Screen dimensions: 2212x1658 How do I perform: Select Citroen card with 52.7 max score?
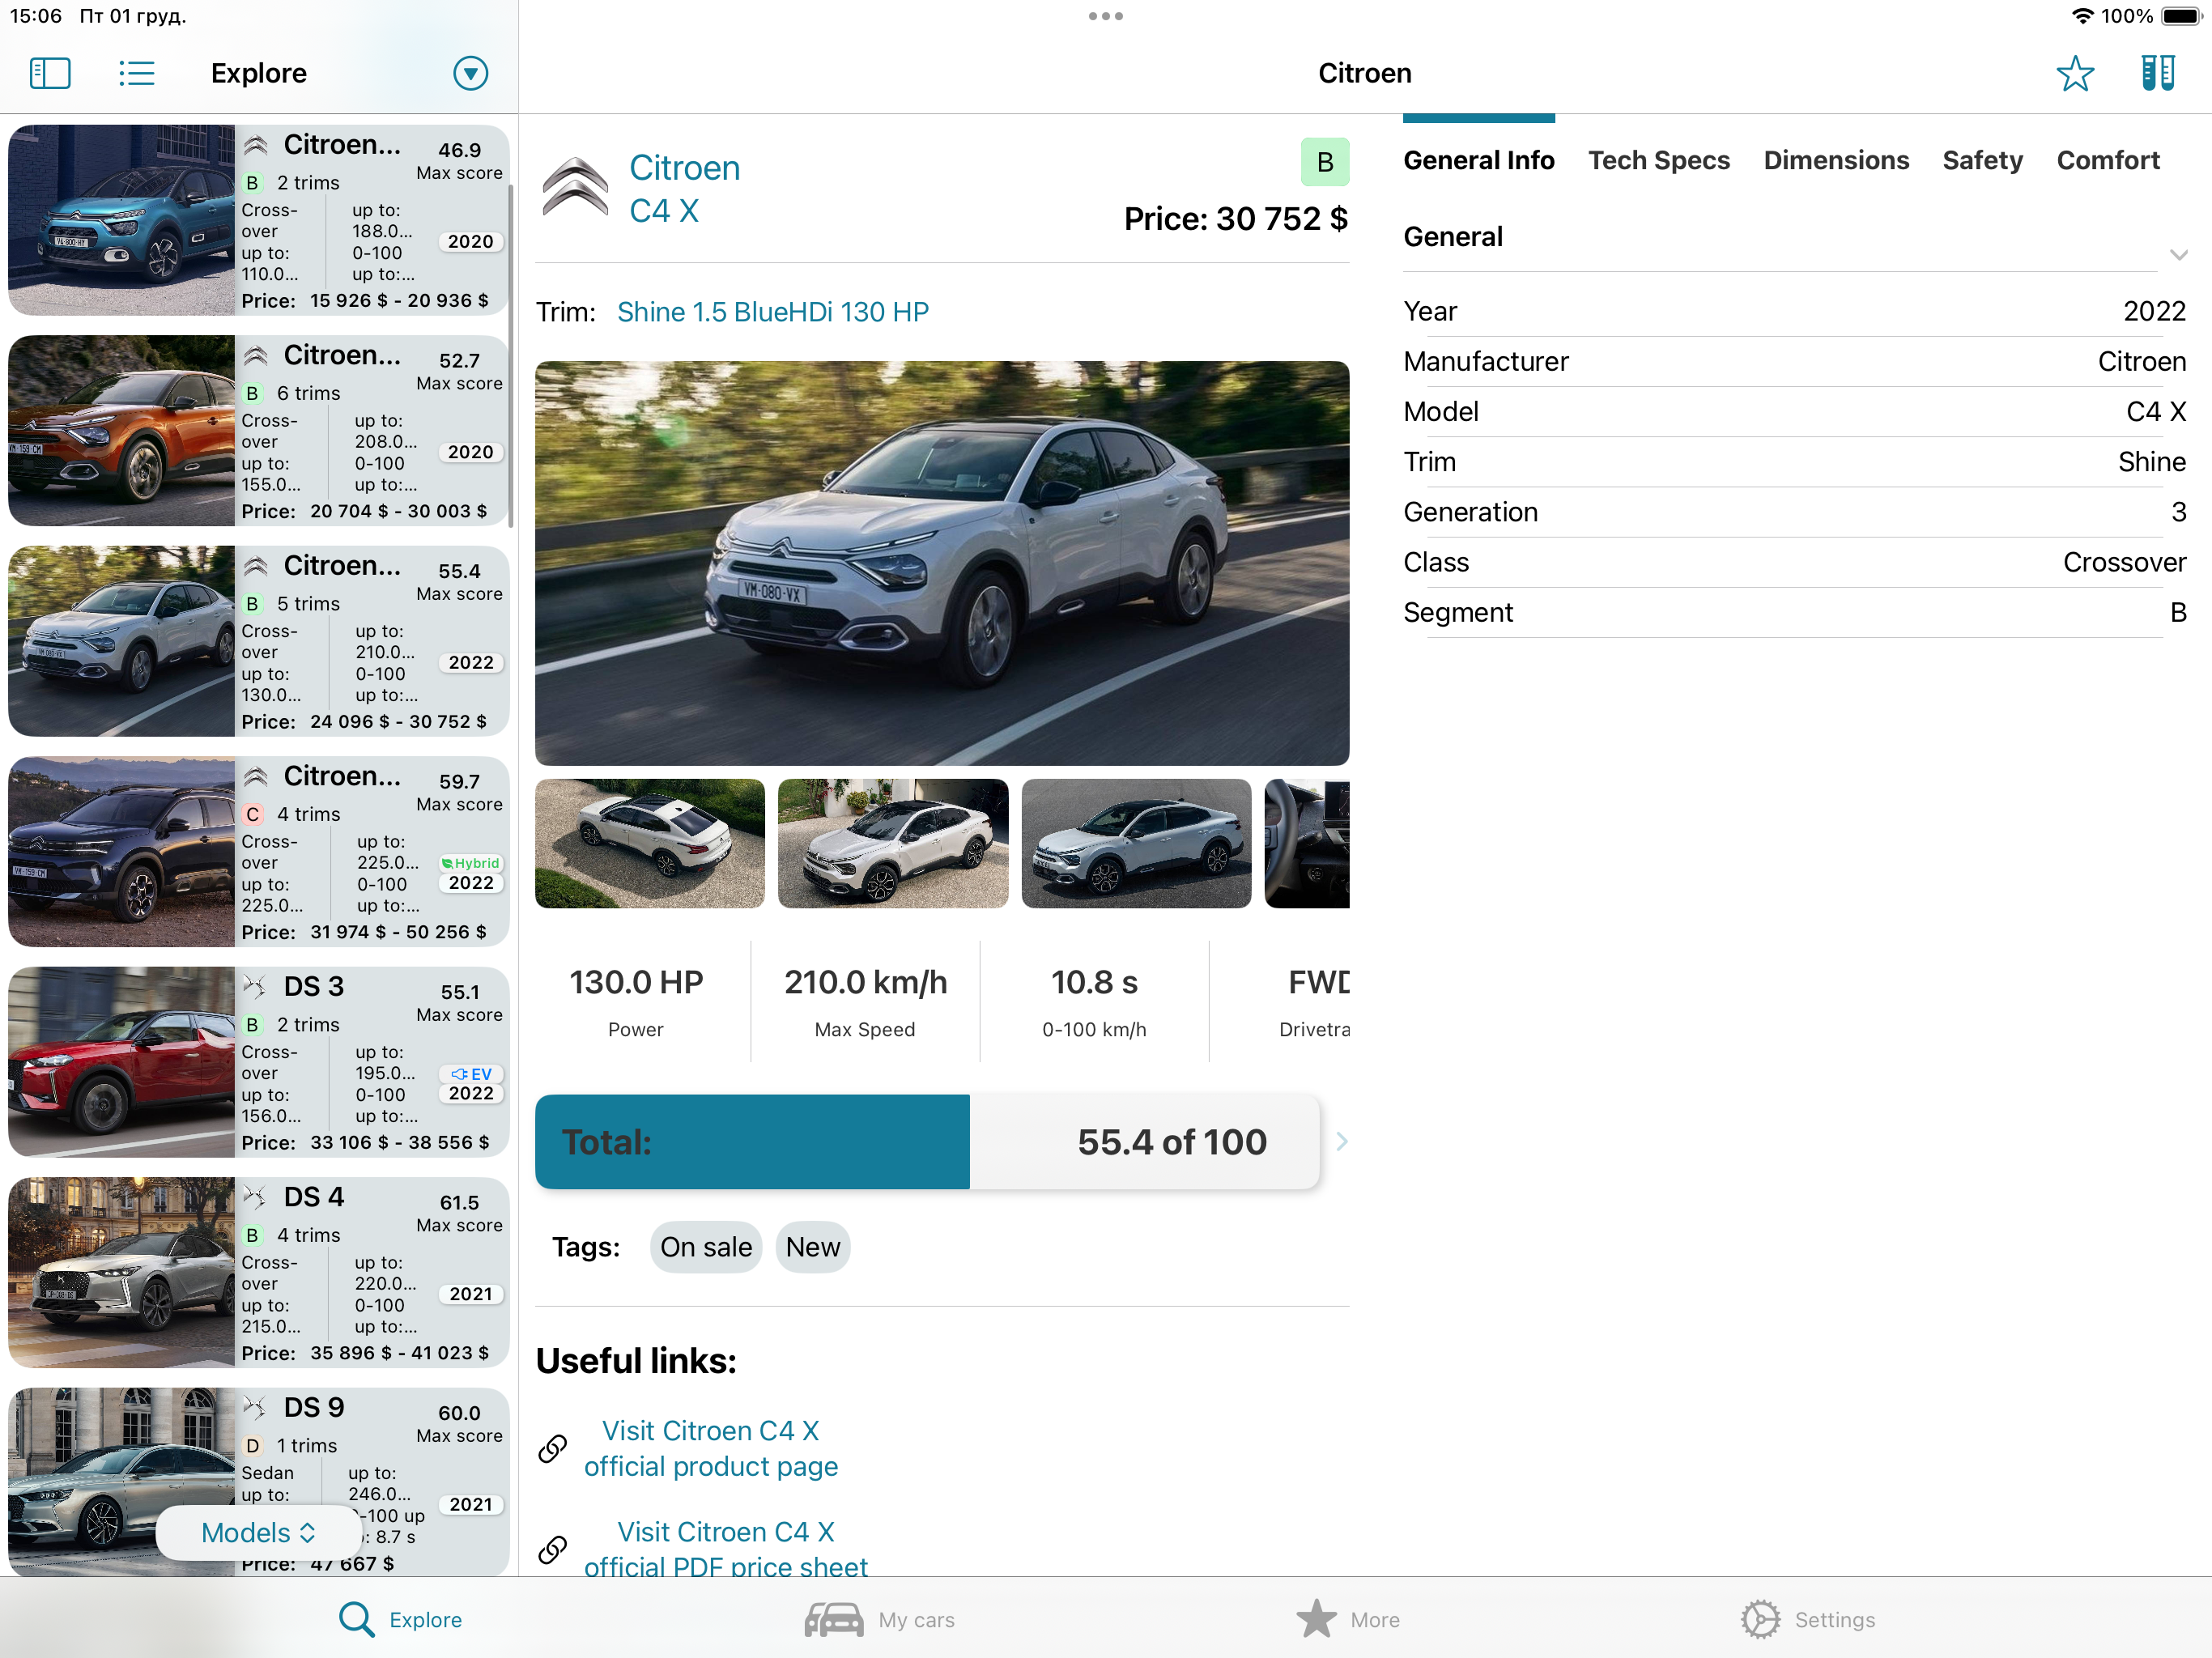(258, 430)
